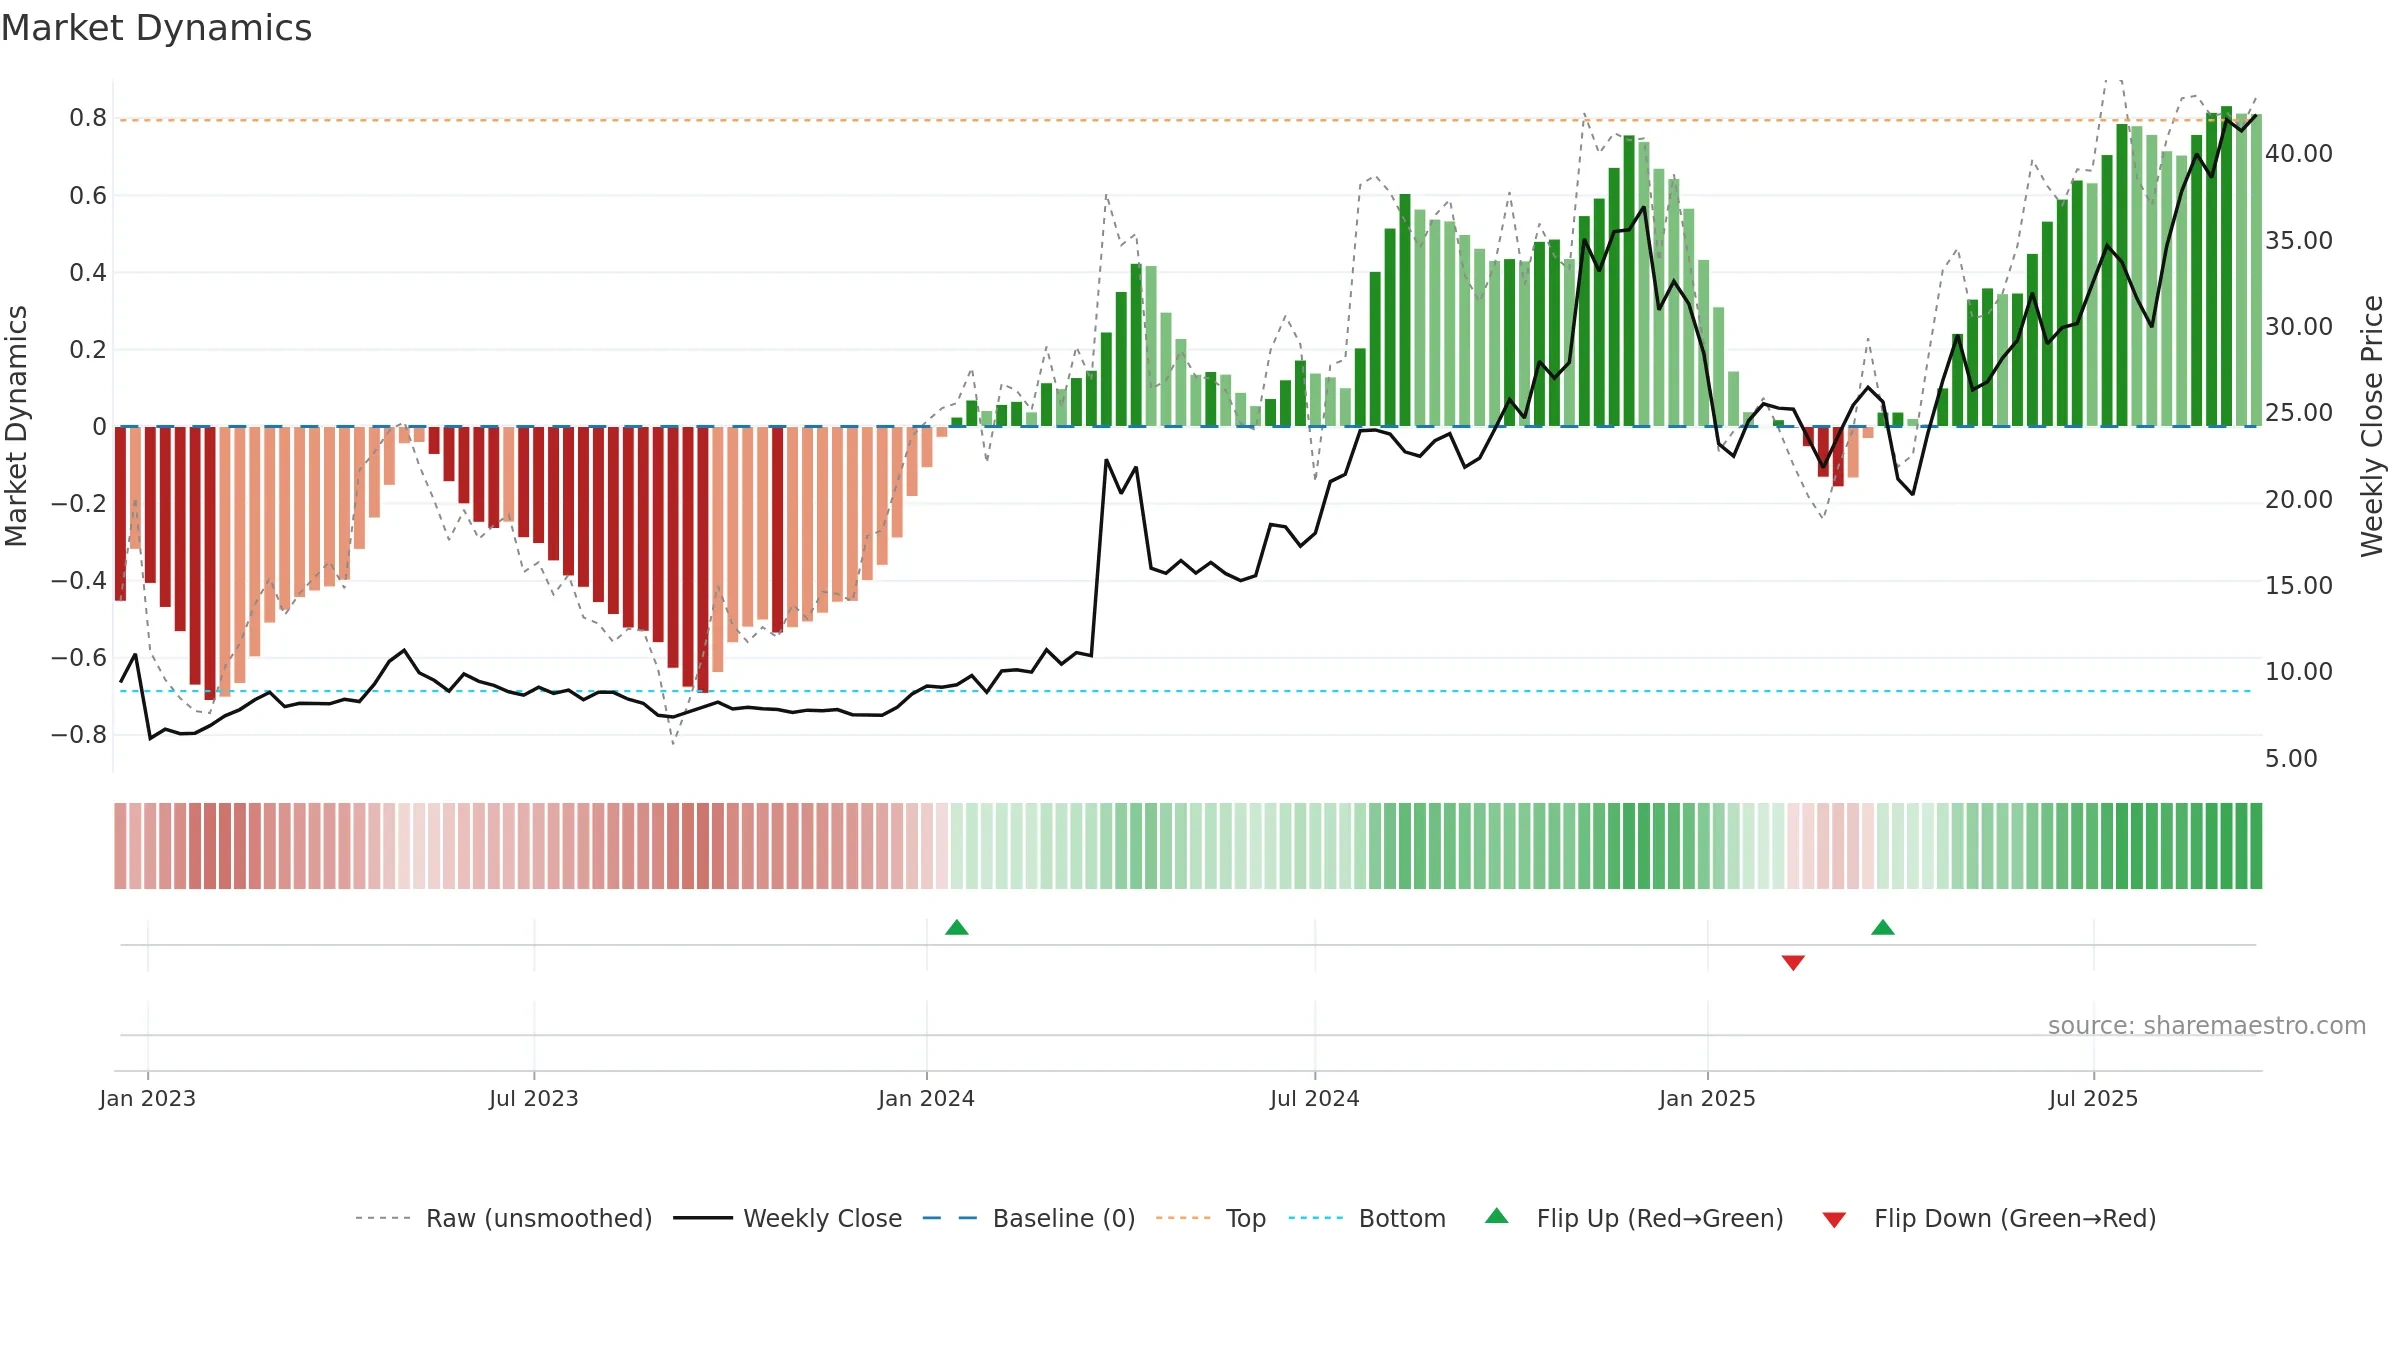Click the last dark green heat-strip cell on the right
This screenshot has height=1350, width=2400.
2256,845
